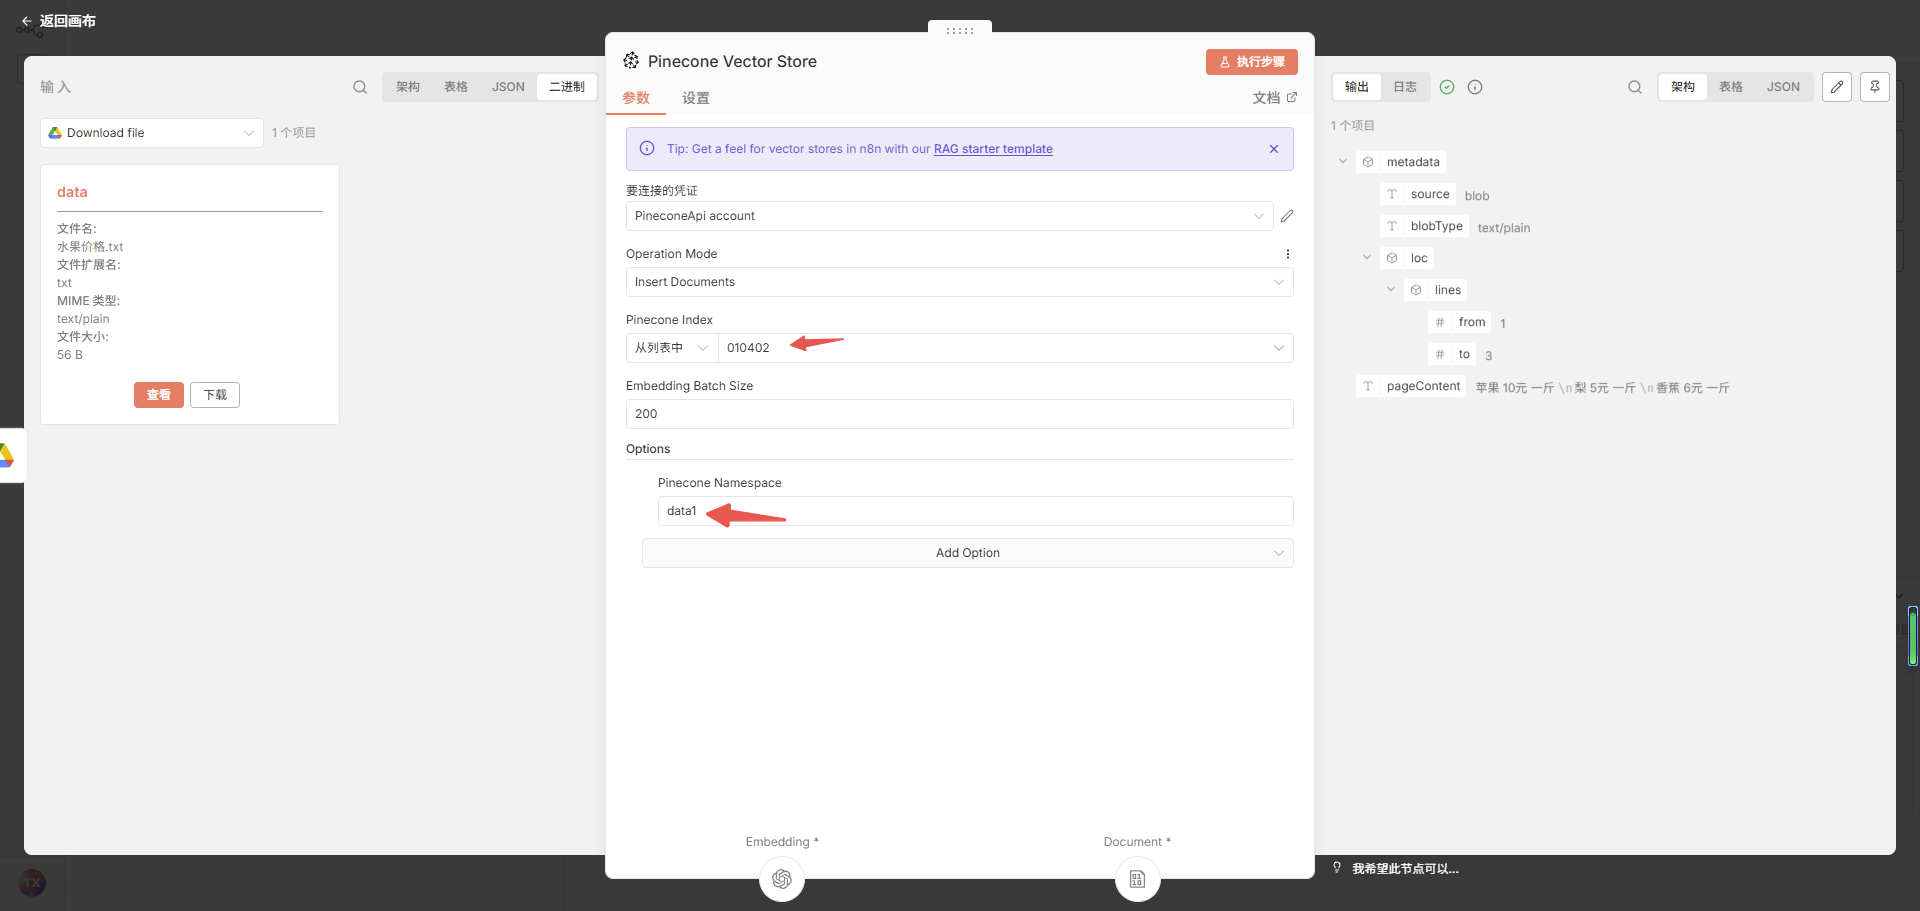Click the Pinecone node logo icon

(x=631, y=61)
